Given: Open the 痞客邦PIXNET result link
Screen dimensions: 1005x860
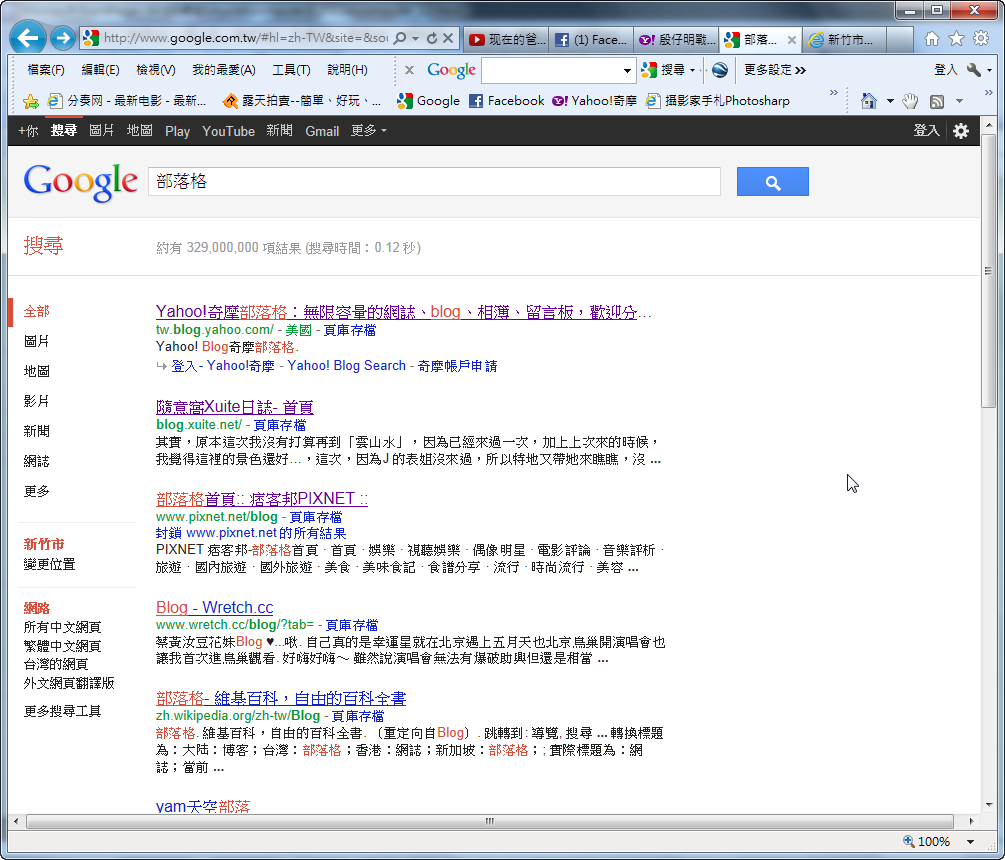Looking at the screenshot, I should point(262,499).
